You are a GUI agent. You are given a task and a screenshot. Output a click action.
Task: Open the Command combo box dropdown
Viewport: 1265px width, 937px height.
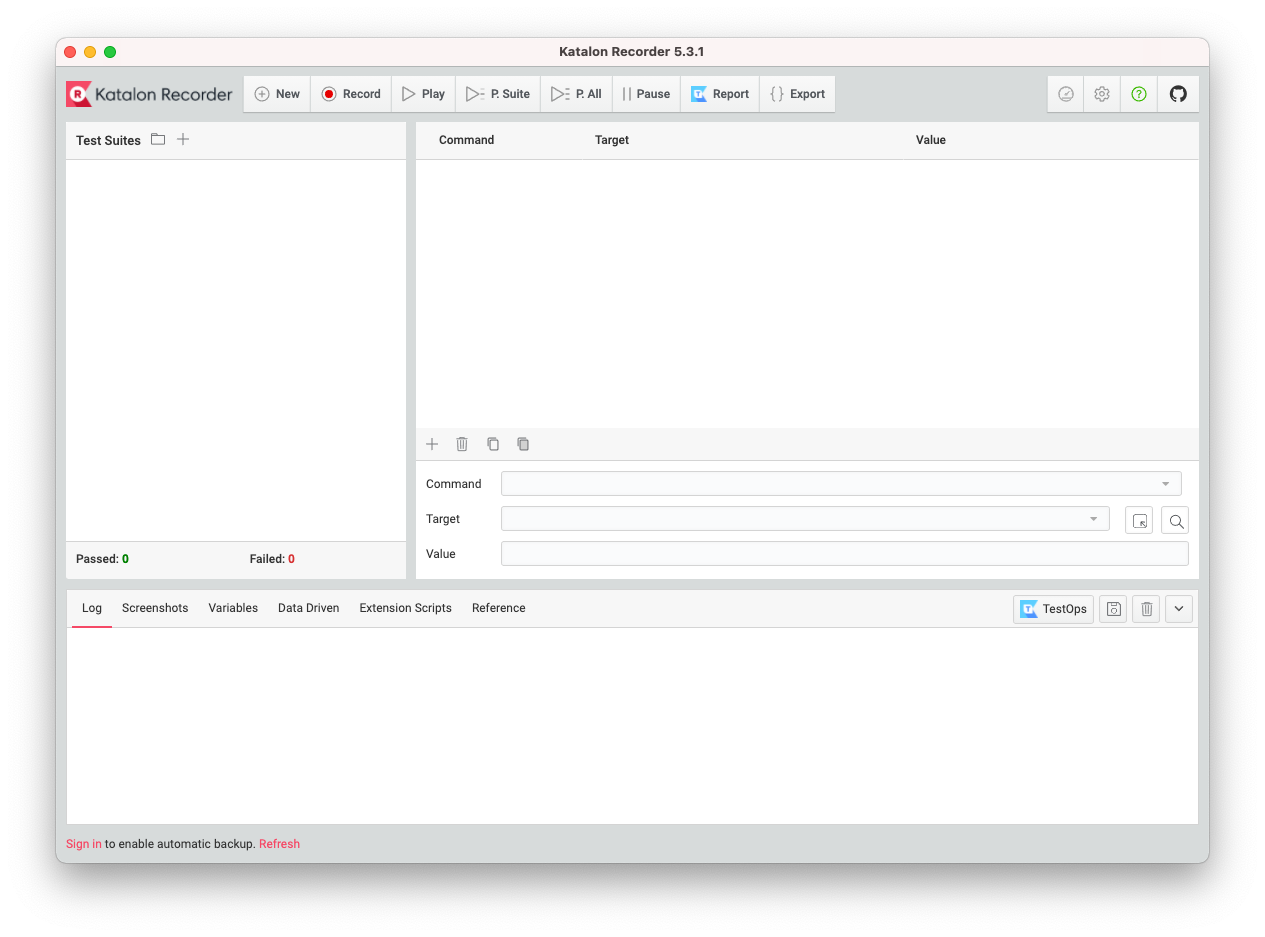(1165, 484)
